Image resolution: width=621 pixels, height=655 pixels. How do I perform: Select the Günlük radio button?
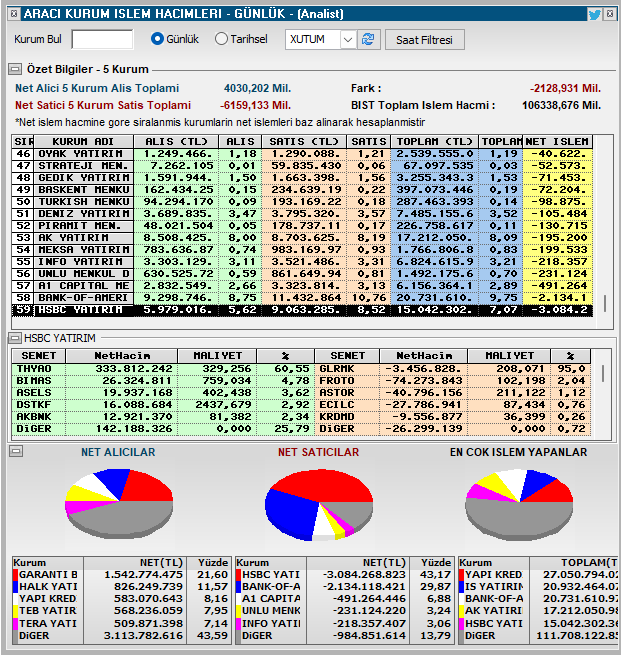(x=157, y=39)
